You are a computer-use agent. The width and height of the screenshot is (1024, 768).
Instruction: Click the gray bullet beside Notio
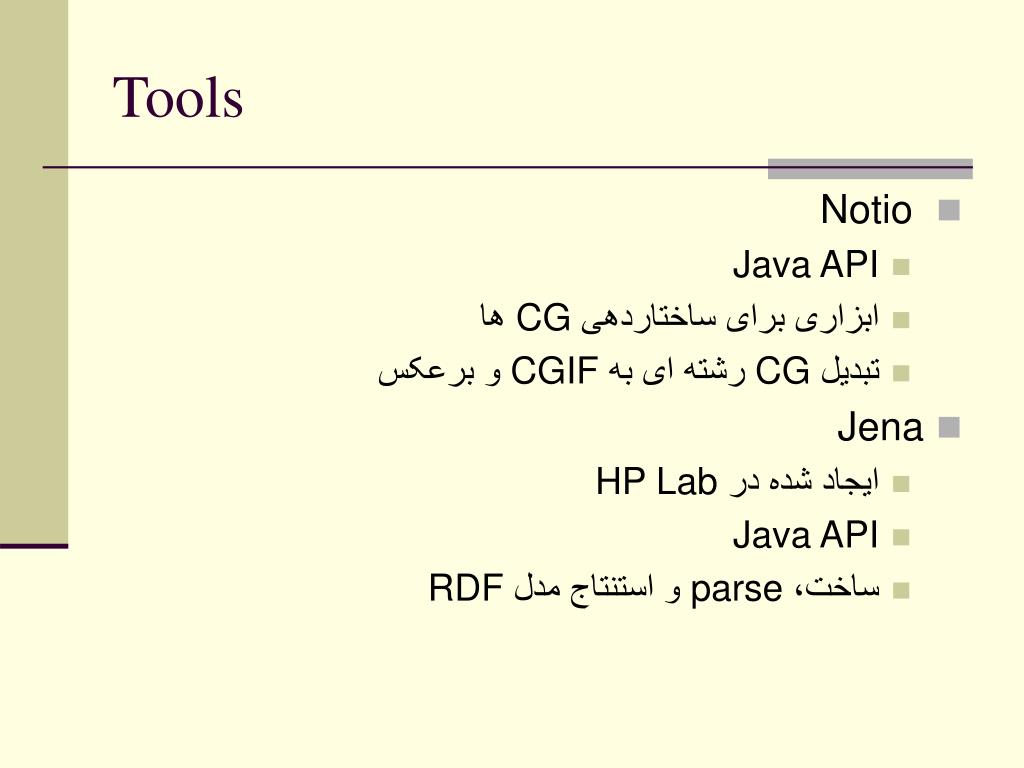949,210
